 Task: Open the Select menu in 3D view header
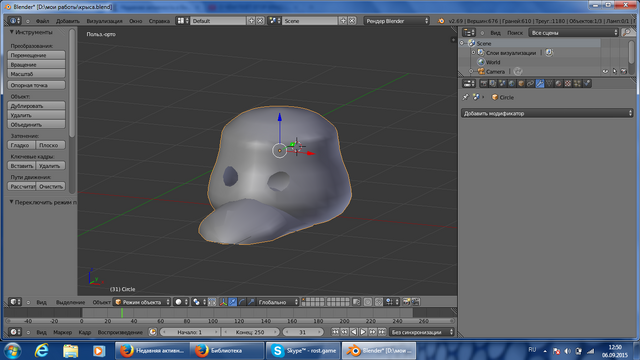pos(70,302)
